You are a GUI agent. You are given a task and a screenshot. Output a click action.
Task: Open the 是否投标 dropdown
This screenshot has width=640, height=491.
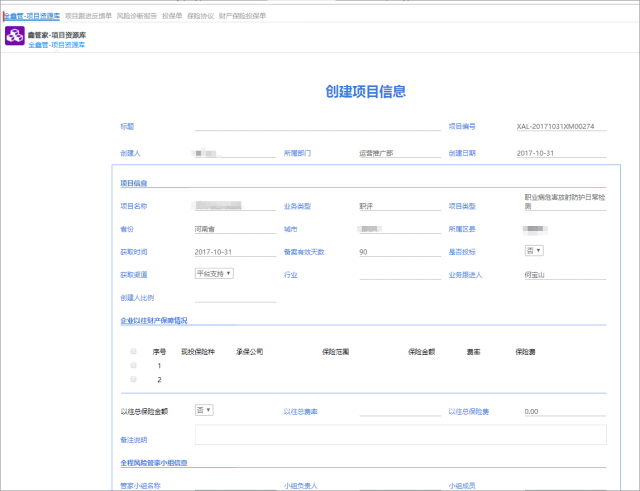pyautogui.click(x=534, y=251)
